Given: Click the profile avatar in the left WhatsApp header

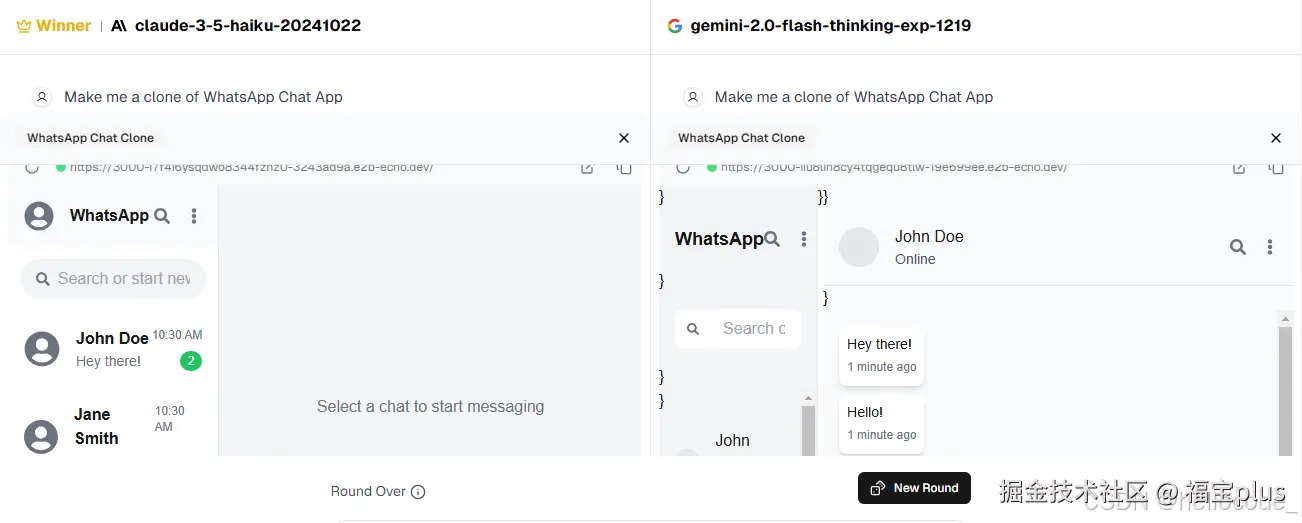Looking at the screenshot, I should [x=39, y=216].
